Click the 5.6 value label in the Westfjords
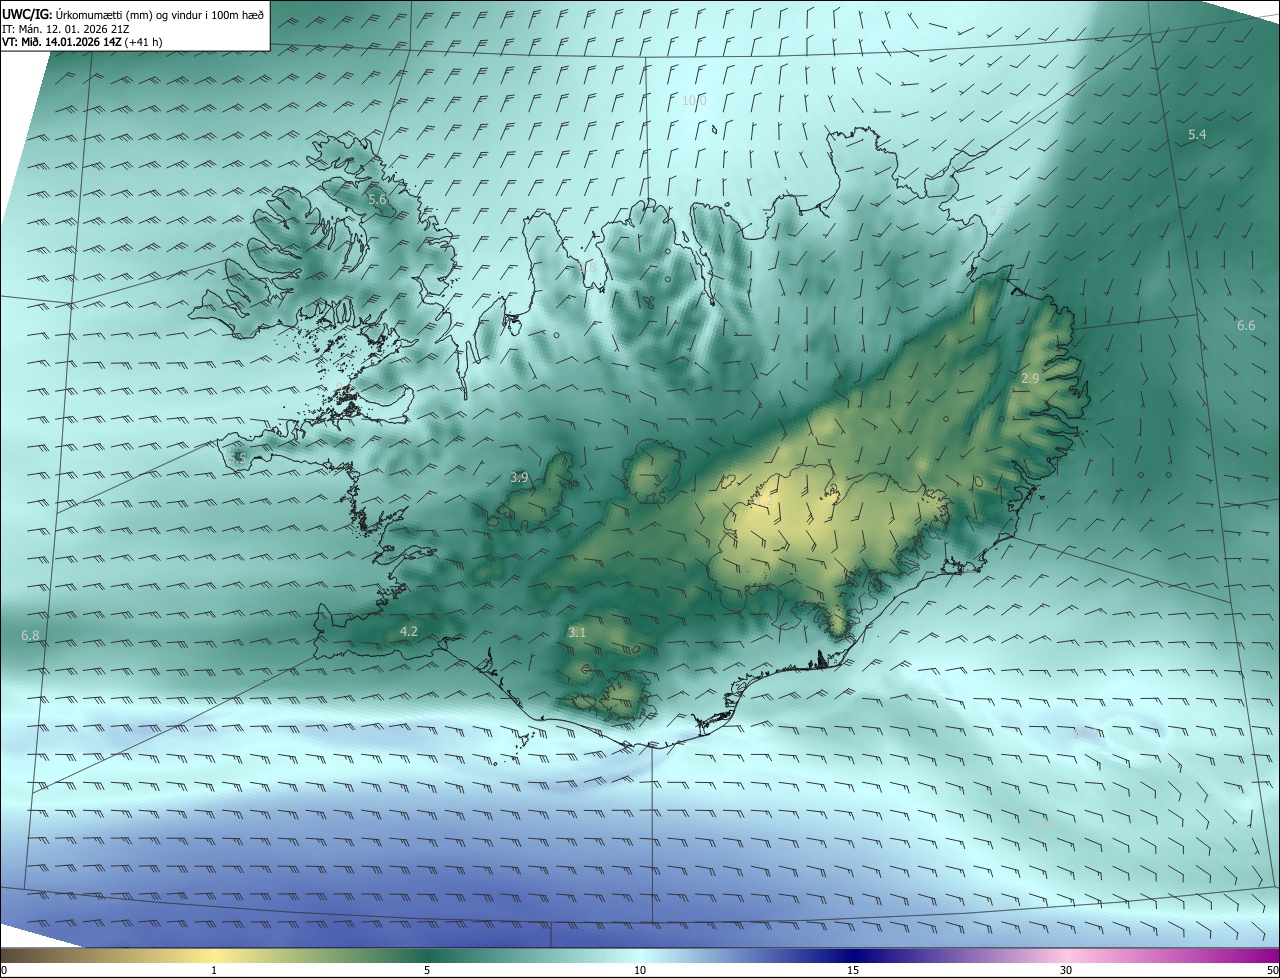The height and width of the screenshot is (978, 1280). tap(377, 200)
